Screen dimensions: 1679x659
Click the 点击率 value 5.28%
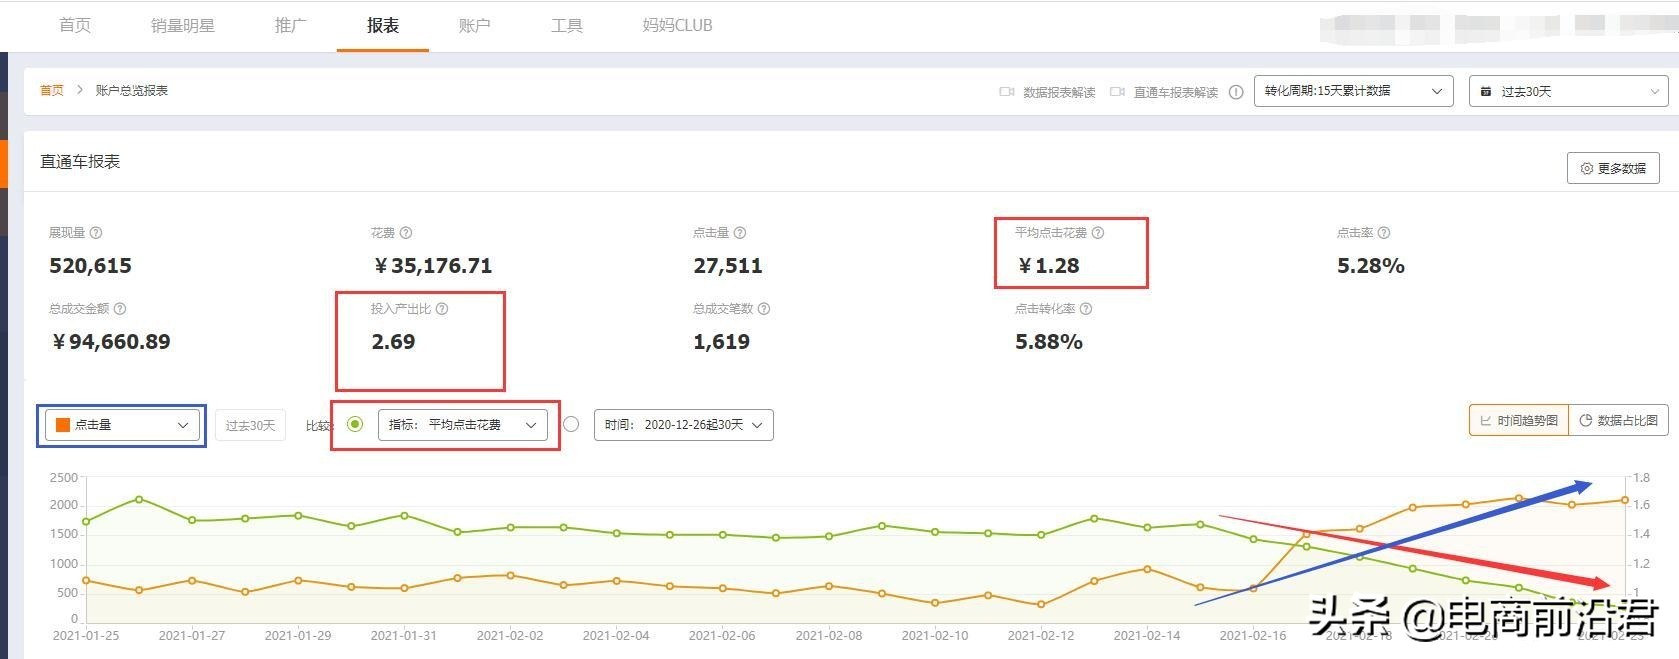tap(1371, 266)
